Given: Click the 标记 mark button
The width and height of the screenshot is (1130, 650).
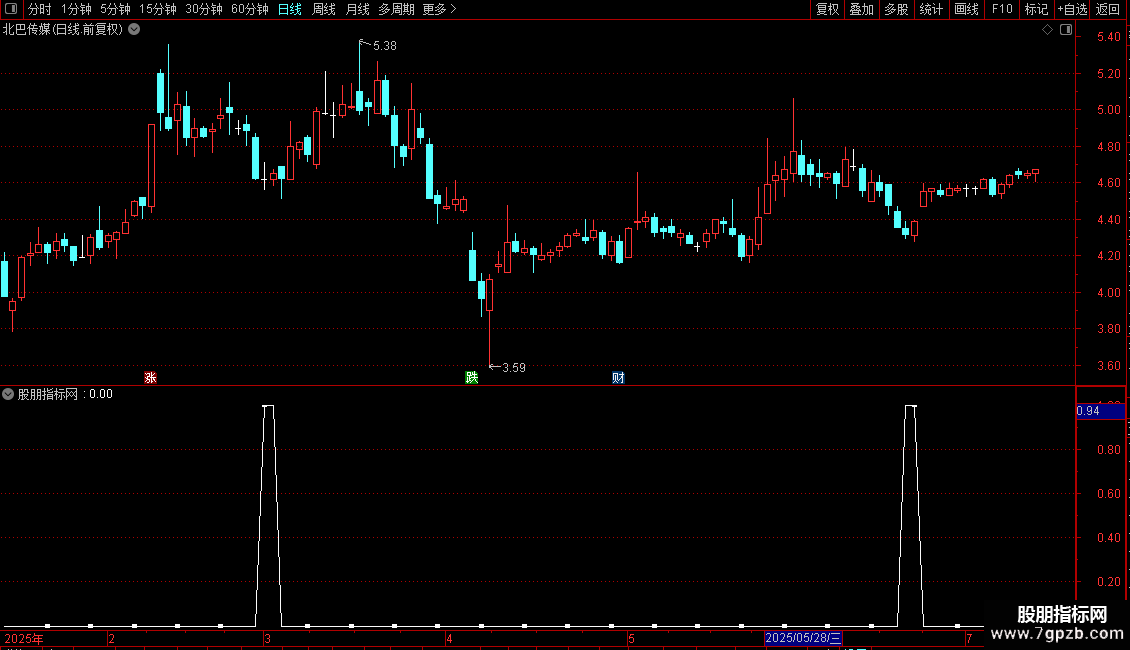Looking at the screenshot, I should pos(1036,9).
